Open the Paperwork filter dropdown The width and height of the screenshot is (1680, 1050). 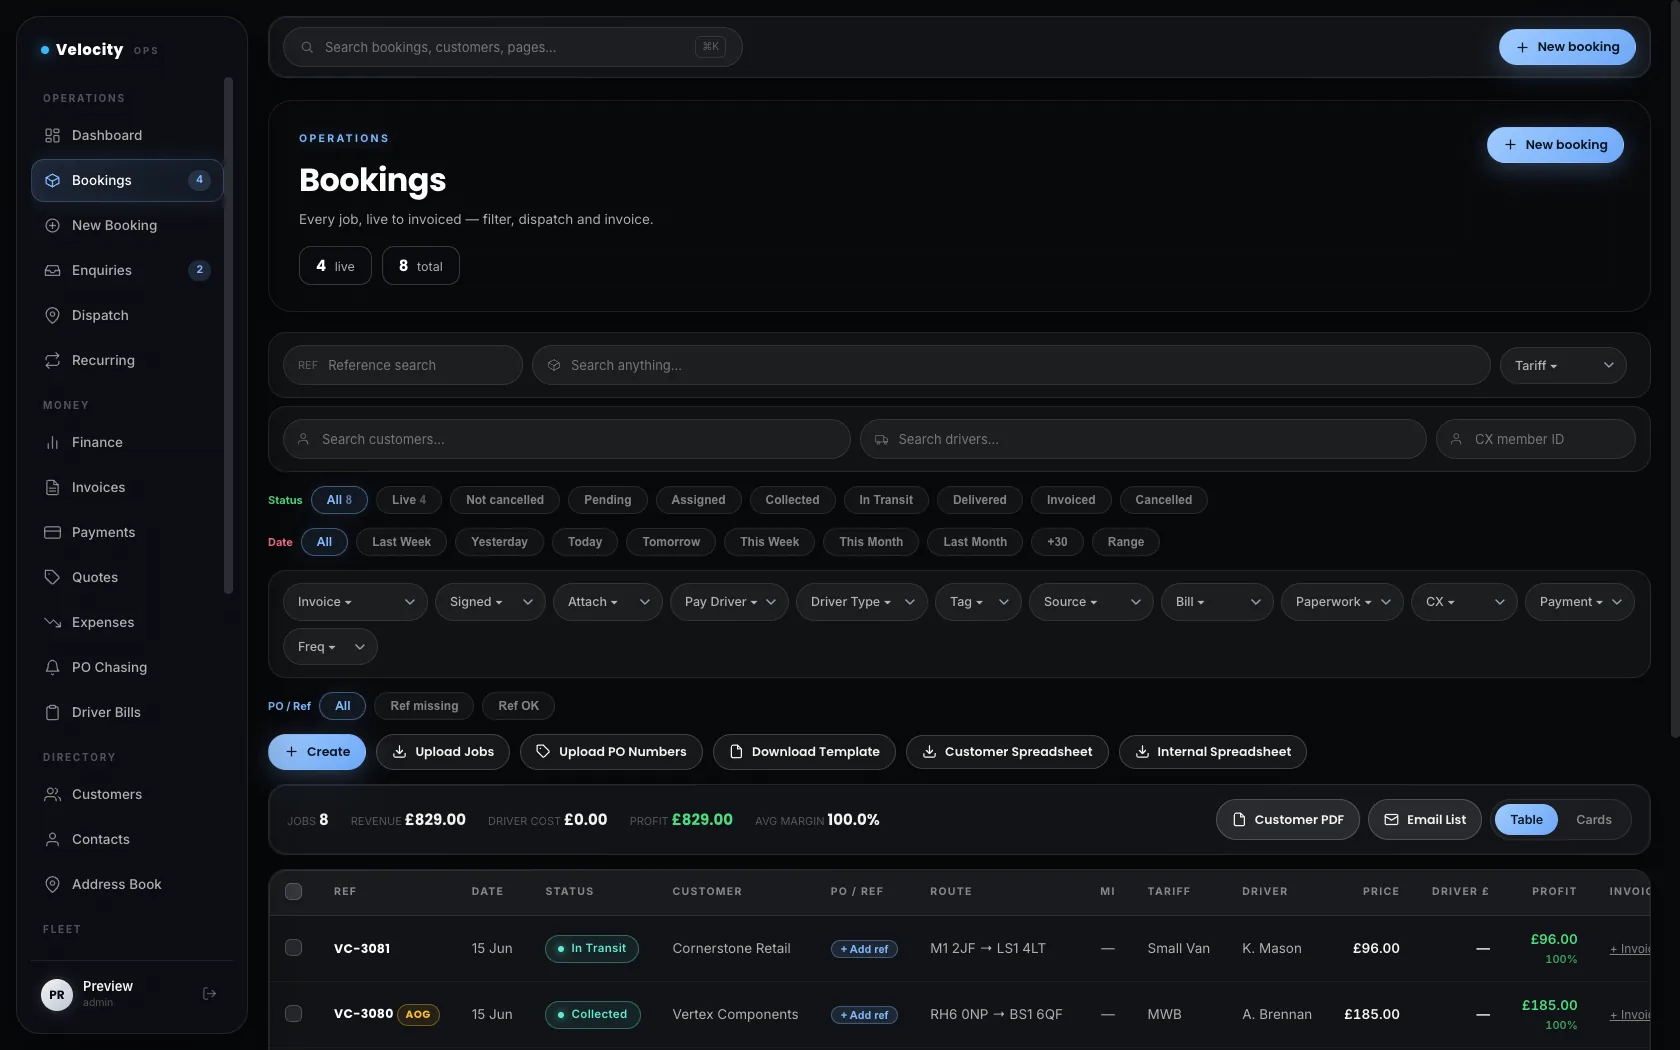click(1342, 601)
